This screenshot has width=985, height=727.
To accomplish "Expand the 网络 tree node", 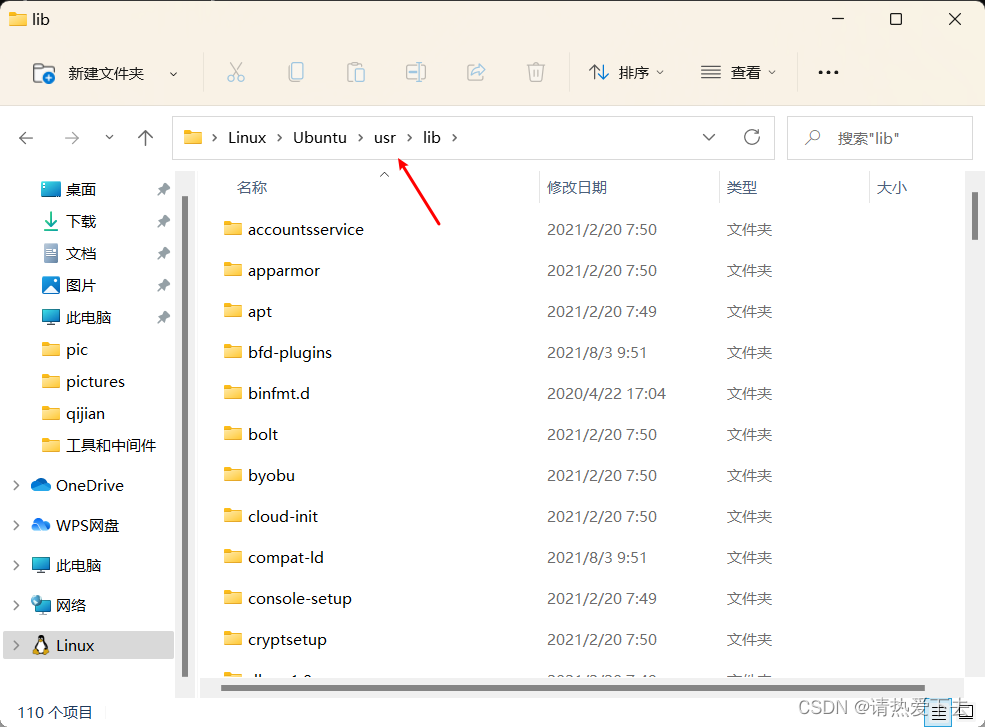I will pyautogui.click(x=16, y=605).
